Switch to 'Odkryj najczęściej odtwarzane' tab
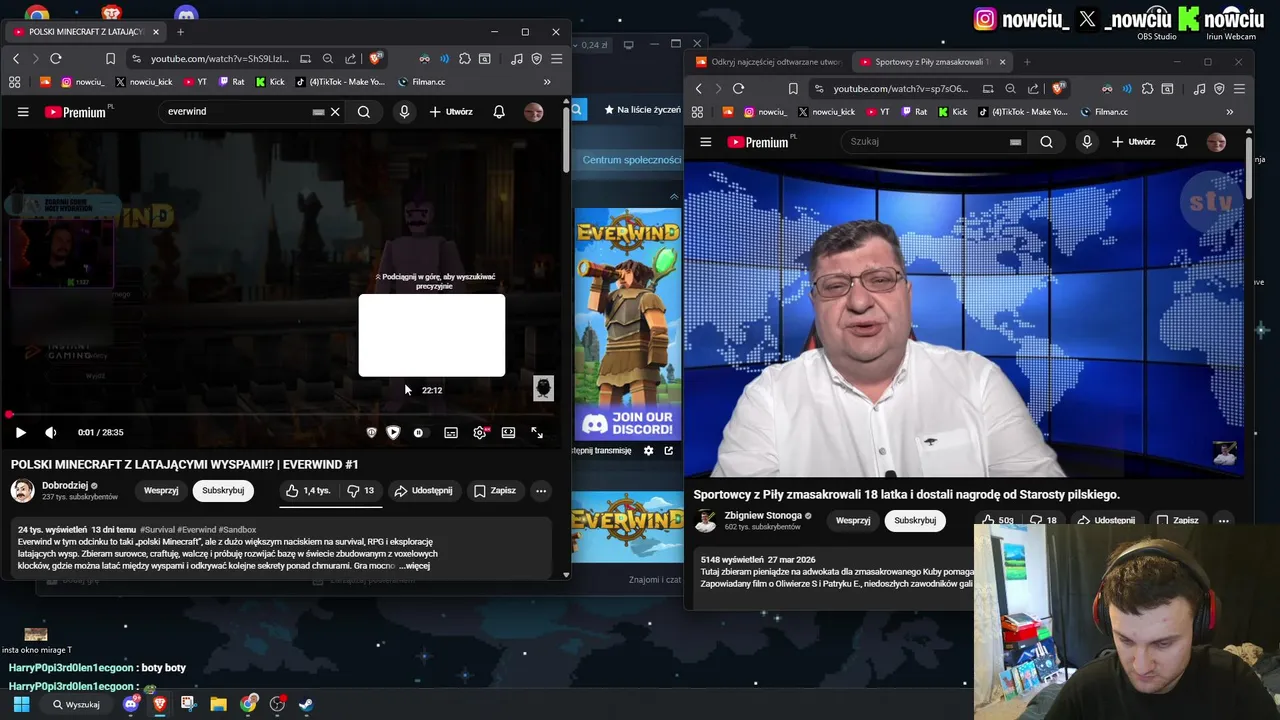The width and height of the screenshot is (1280, 720). pos(768,62)
